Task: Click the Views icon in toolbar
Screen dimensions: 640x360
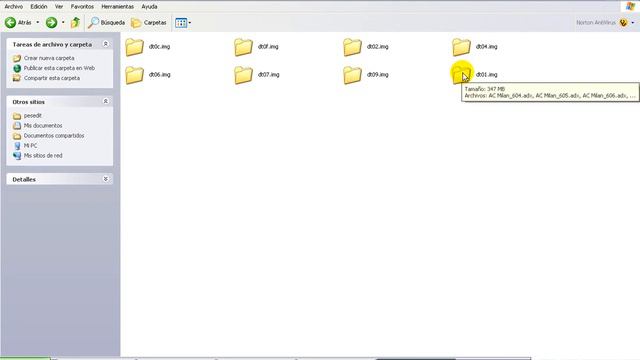Action: 181,23
